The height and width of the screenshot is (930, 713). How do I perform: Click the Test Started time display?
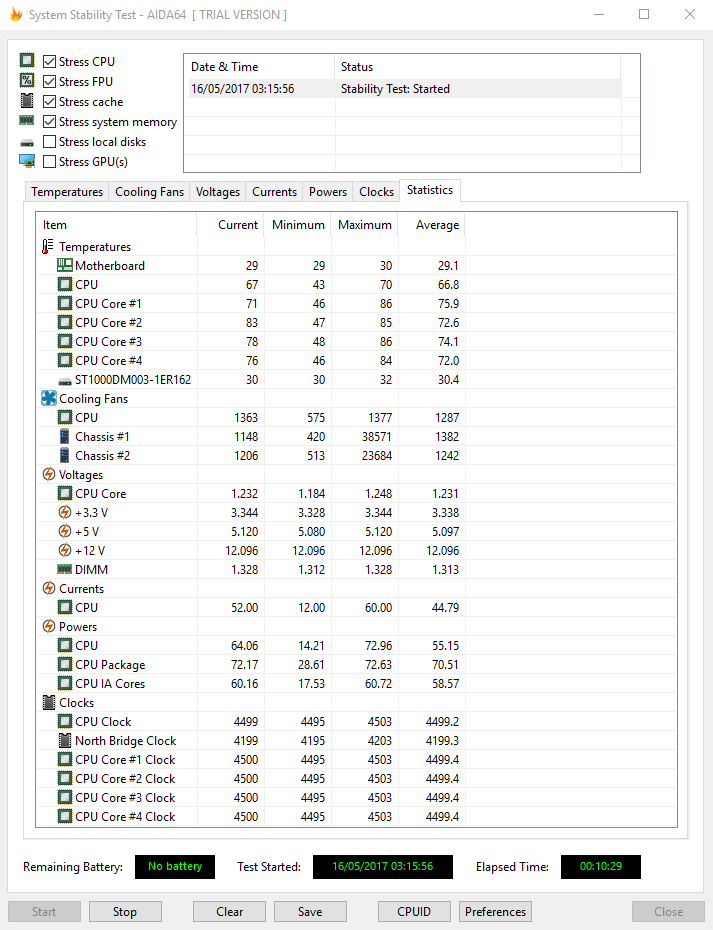point(383,867)
